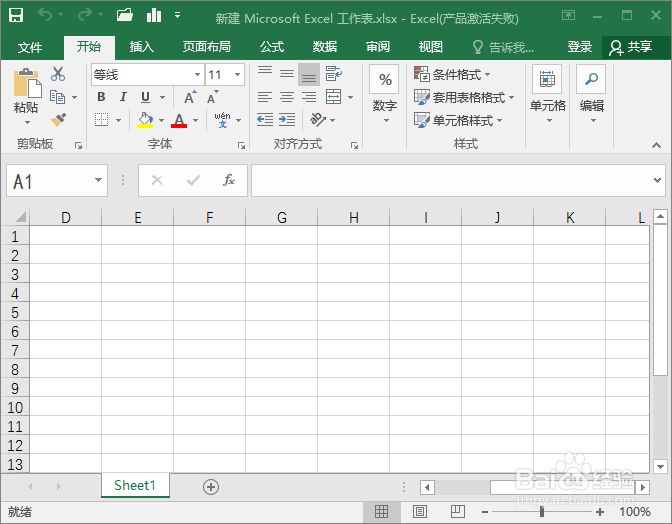Select the Sheet1 tab

(135, 485)
